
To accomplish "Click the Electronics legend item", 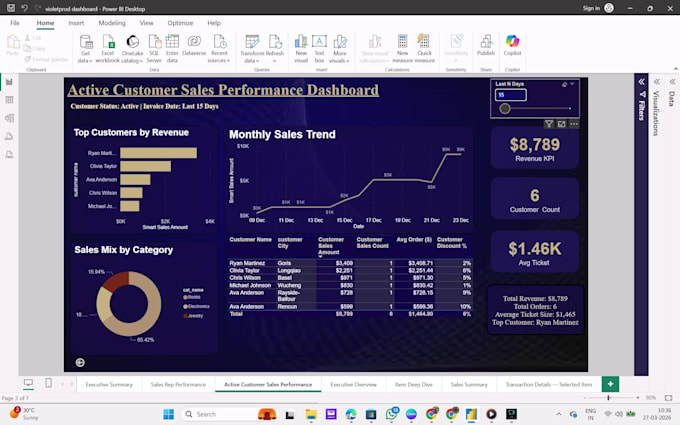I will pyautogui.click(x=196, y=306).
